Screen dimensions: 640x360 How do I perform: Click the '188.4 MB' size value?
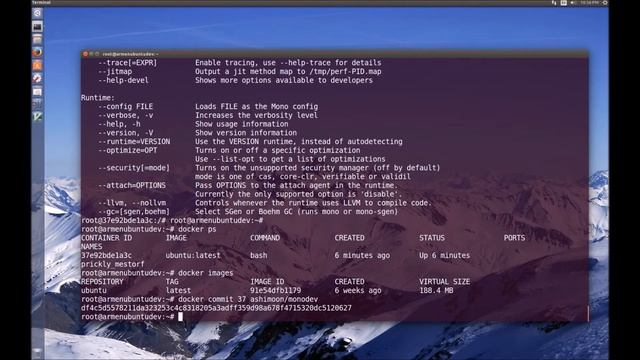pos(436,291)
